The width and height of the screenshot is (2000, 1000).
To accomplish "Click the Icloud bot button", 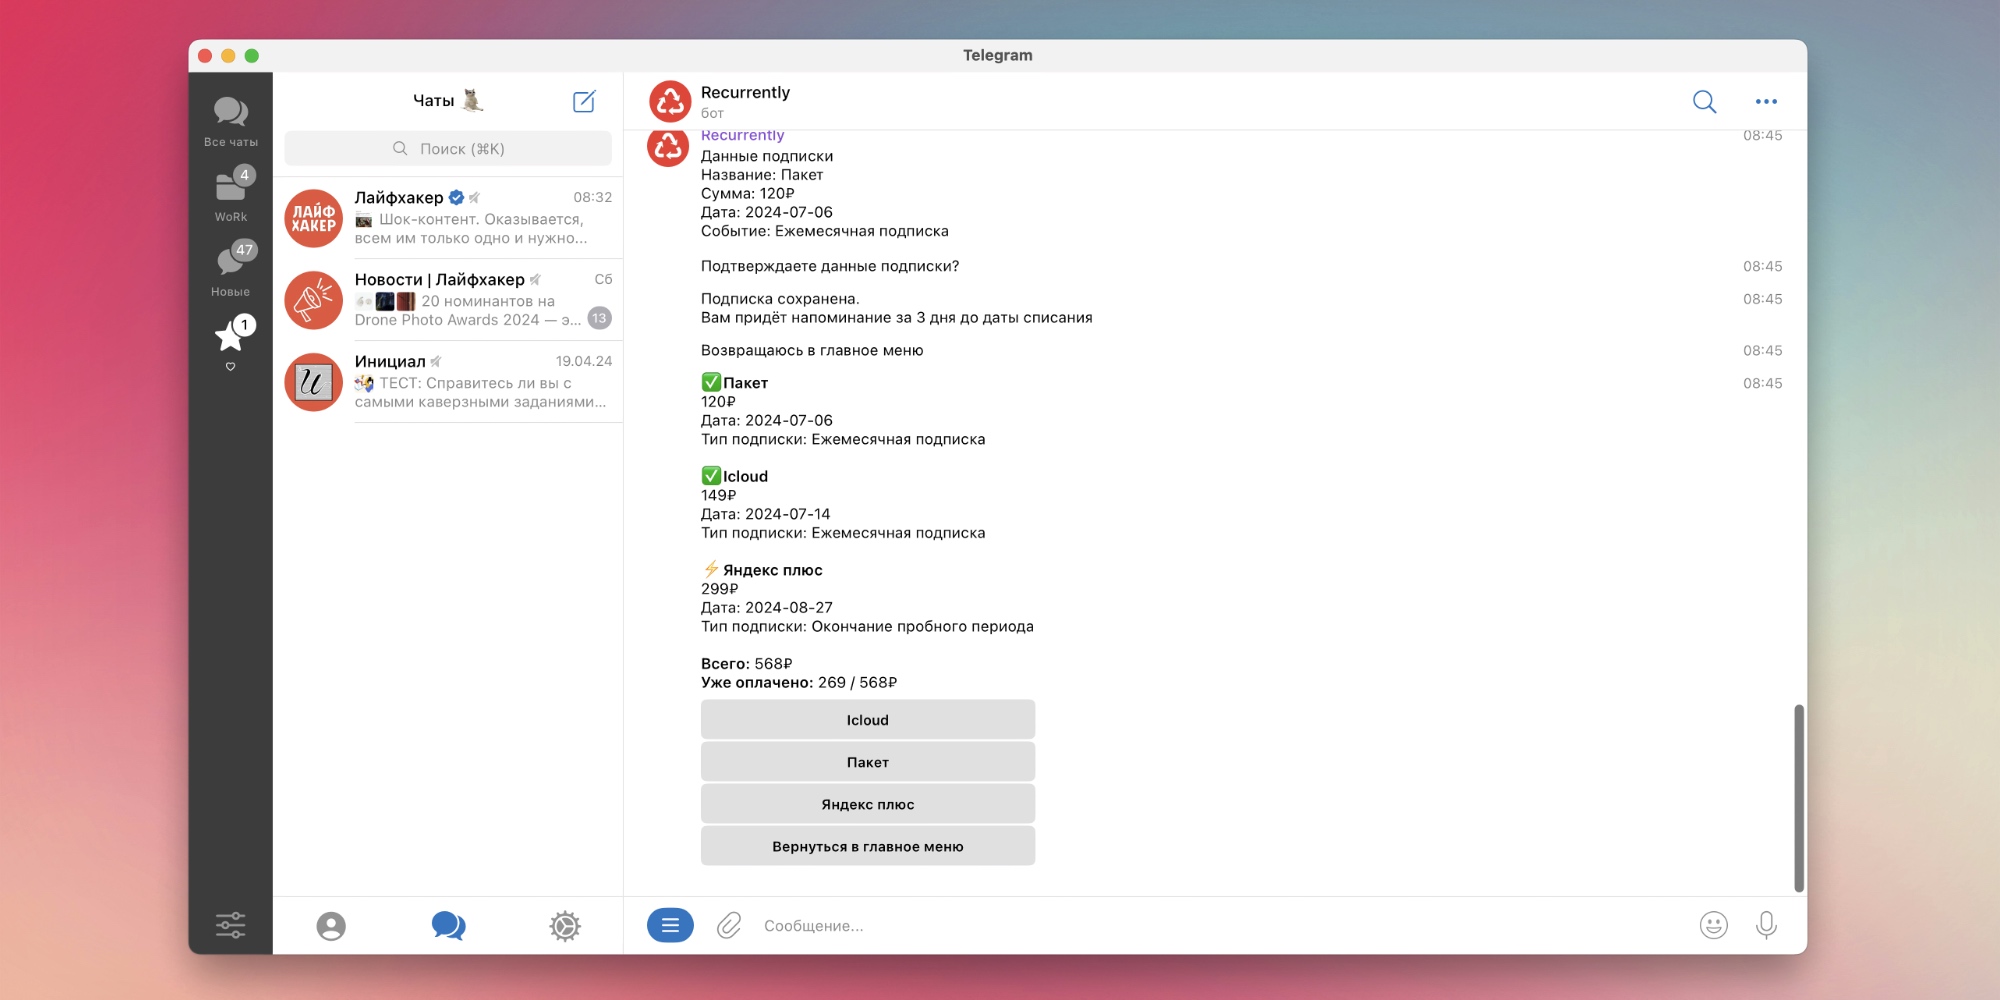I will click(x=868, y=720).
